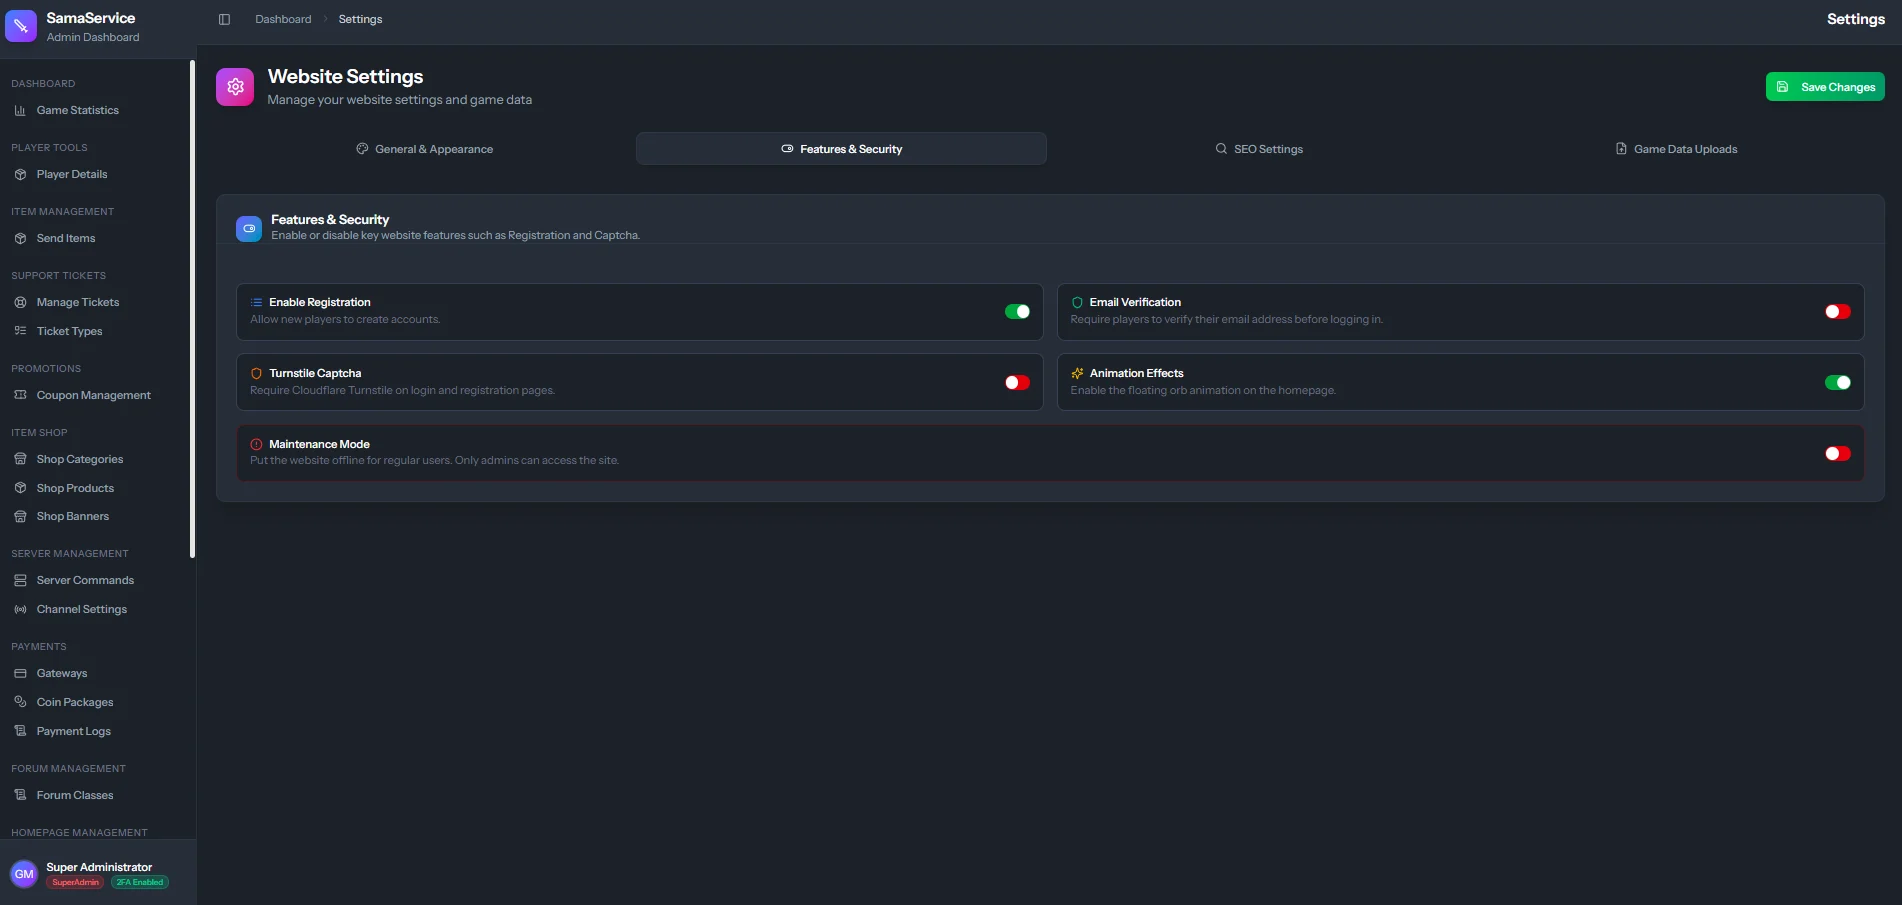Click the SamaService logo icon

pos(21,26)
